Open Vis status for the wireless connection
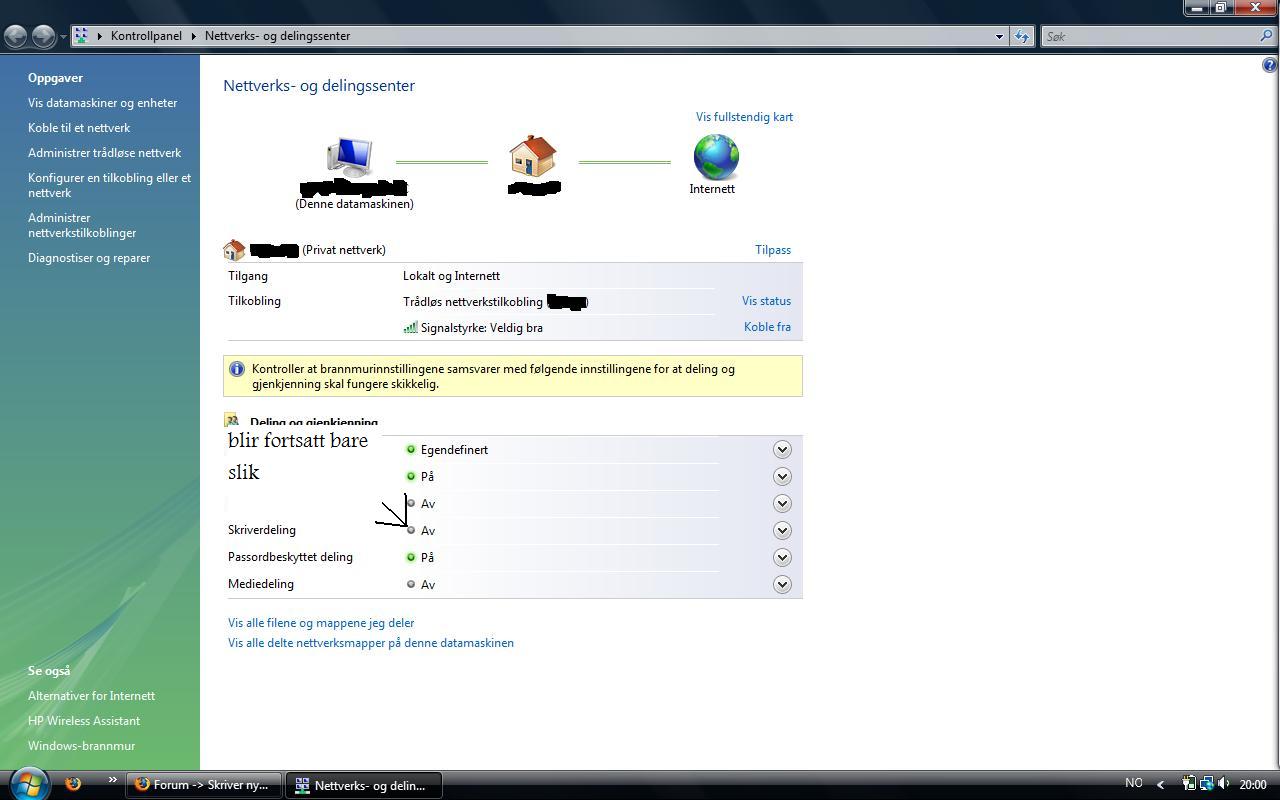 (x=767, y=301)
